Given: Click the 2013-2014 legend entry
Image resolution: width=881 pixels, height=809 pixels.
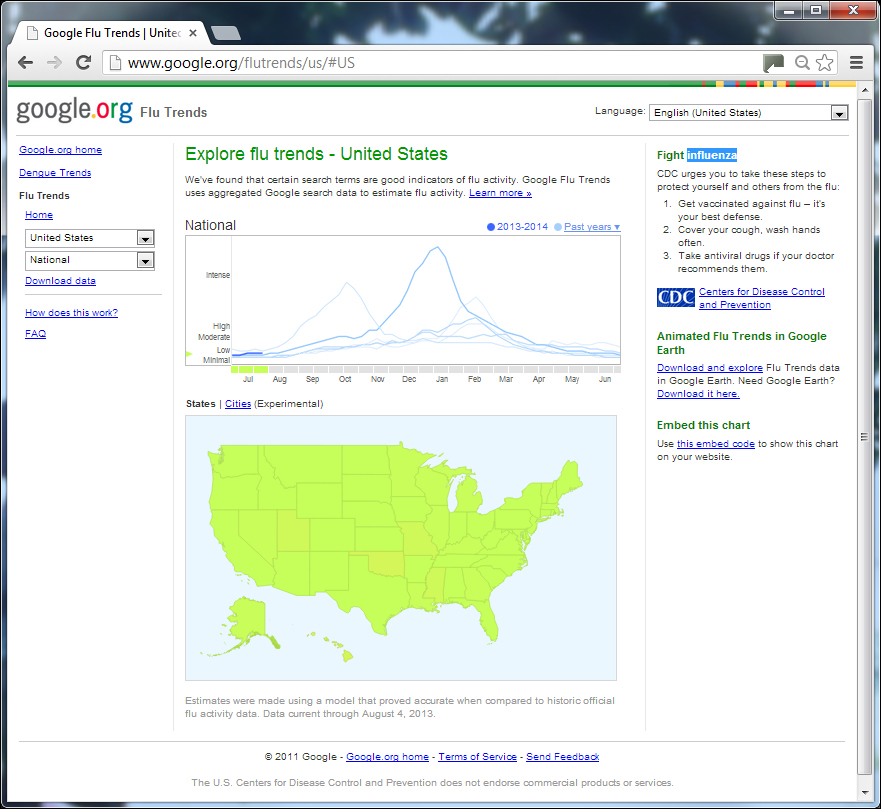Looking at the screenshot, I should tap(517, 227).
